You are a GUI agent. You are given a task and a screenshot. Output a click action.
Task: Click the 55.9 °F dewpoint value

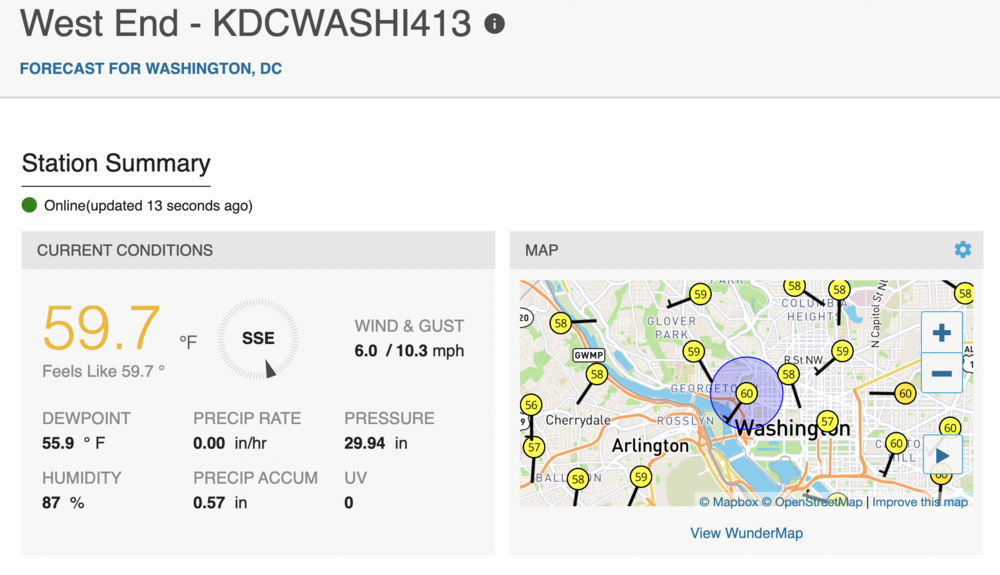(73, 443)
